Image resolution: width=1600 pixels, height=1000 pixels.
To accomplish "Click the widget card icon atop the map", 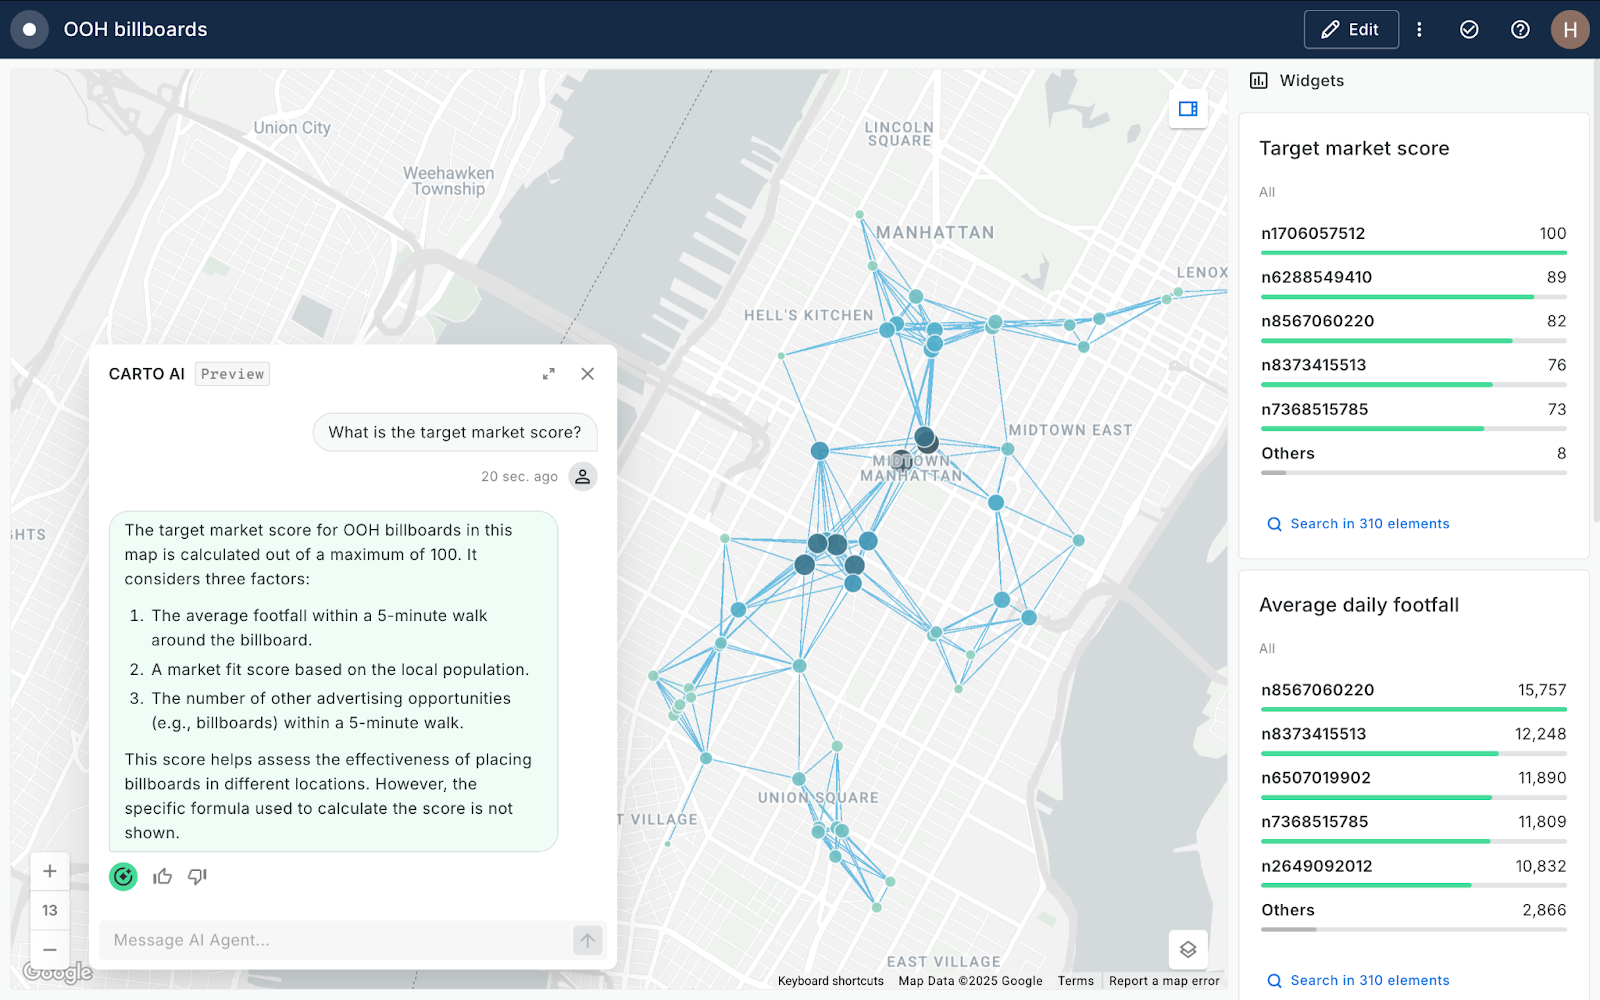I will (x=1188, y=109).
